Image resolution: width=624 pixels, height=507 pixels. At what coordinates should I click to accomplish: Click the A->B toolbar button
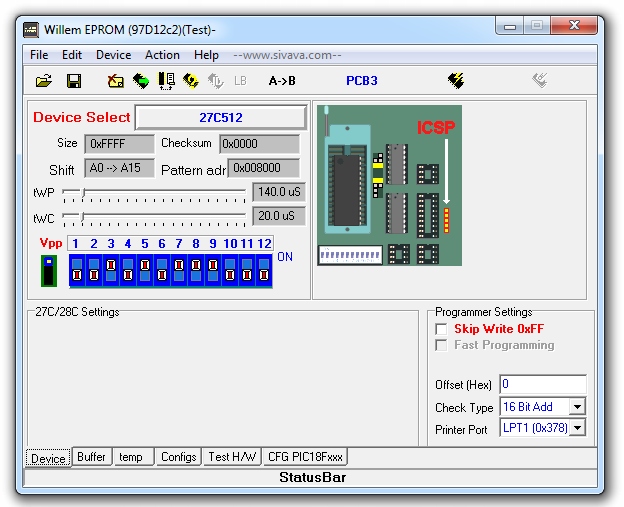282,81
